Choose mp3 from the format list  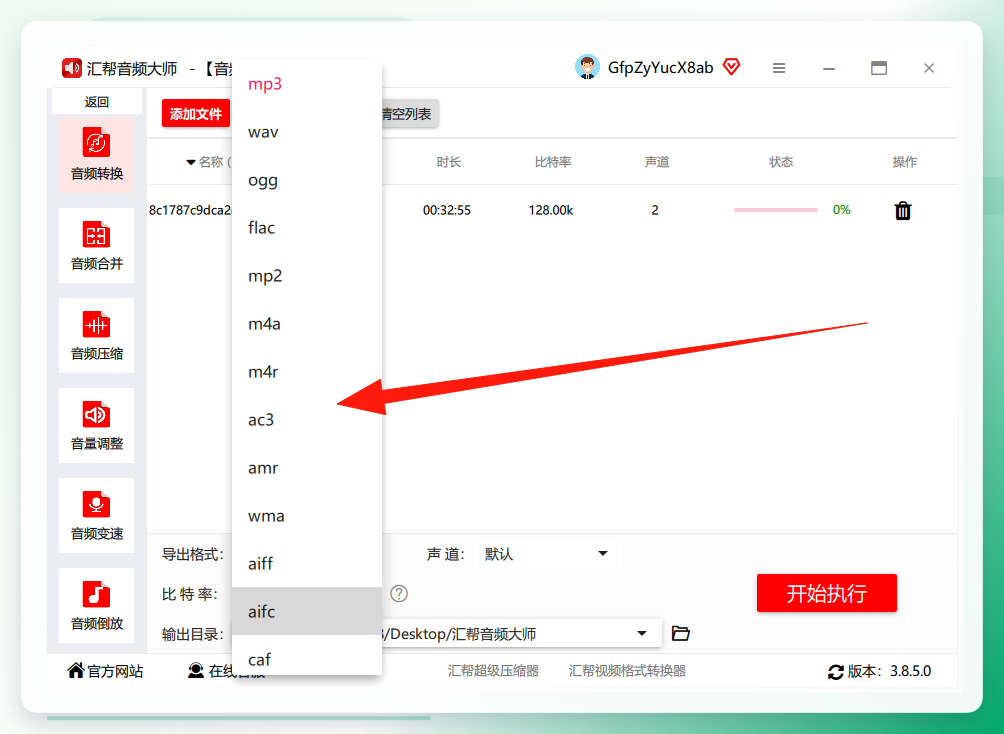pyautogui.click(x=307, y=84)
